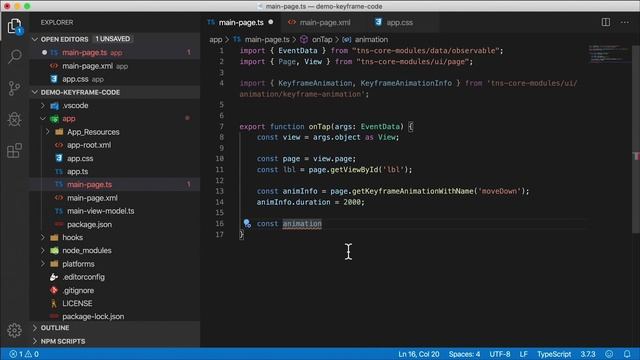Place cursor after 'animation' on line 16

[322, 224]
